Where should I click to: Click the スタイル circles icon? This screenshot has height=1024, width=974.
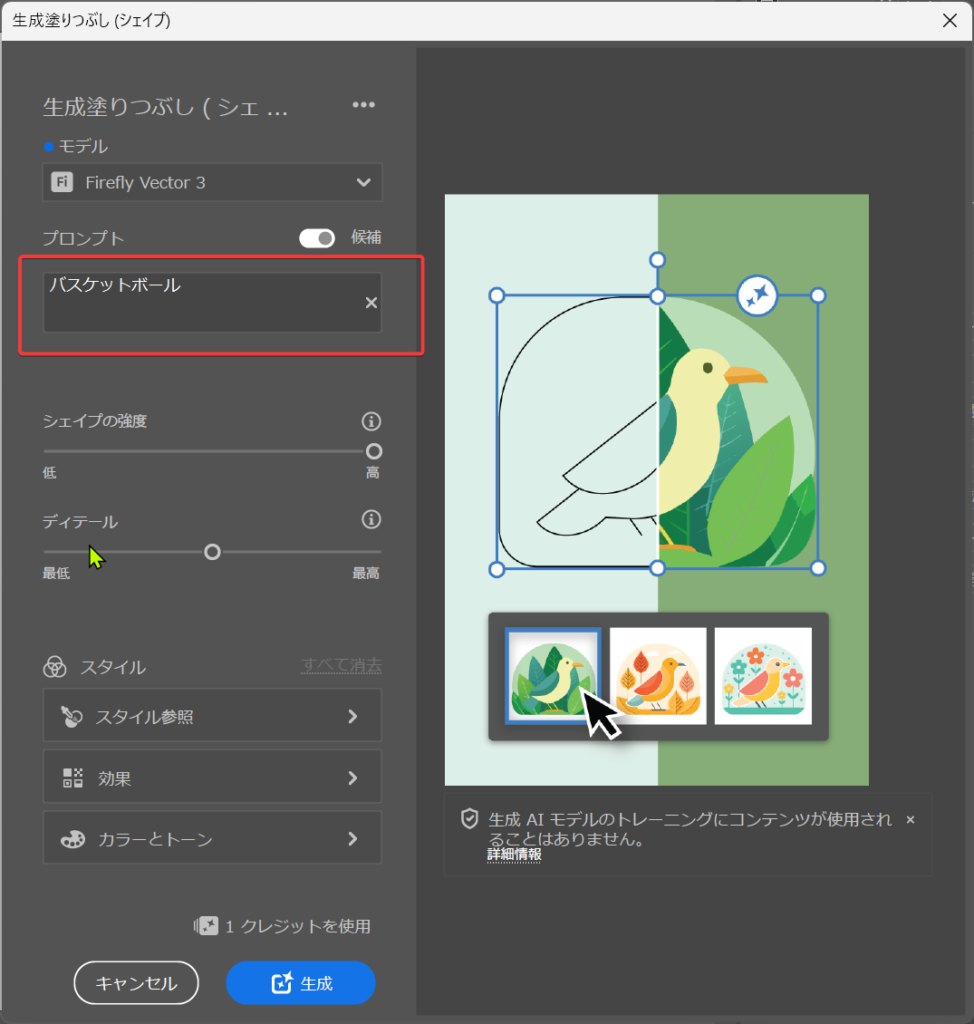pos(55,667)
